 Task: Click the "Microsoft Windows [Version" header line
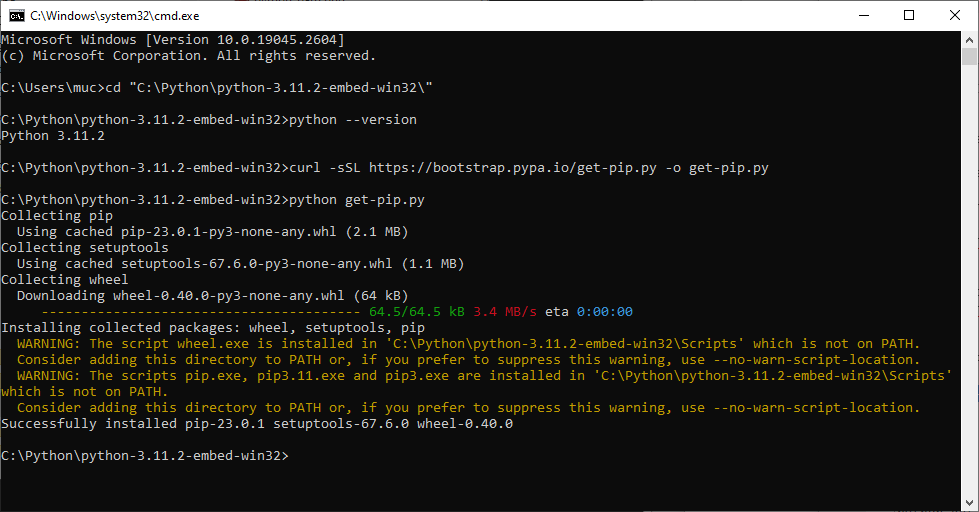point(173,39)
